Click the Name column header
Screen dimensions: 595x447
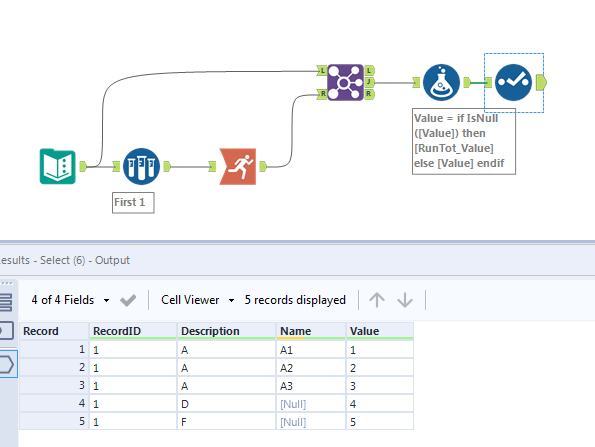tap(311, 331)
